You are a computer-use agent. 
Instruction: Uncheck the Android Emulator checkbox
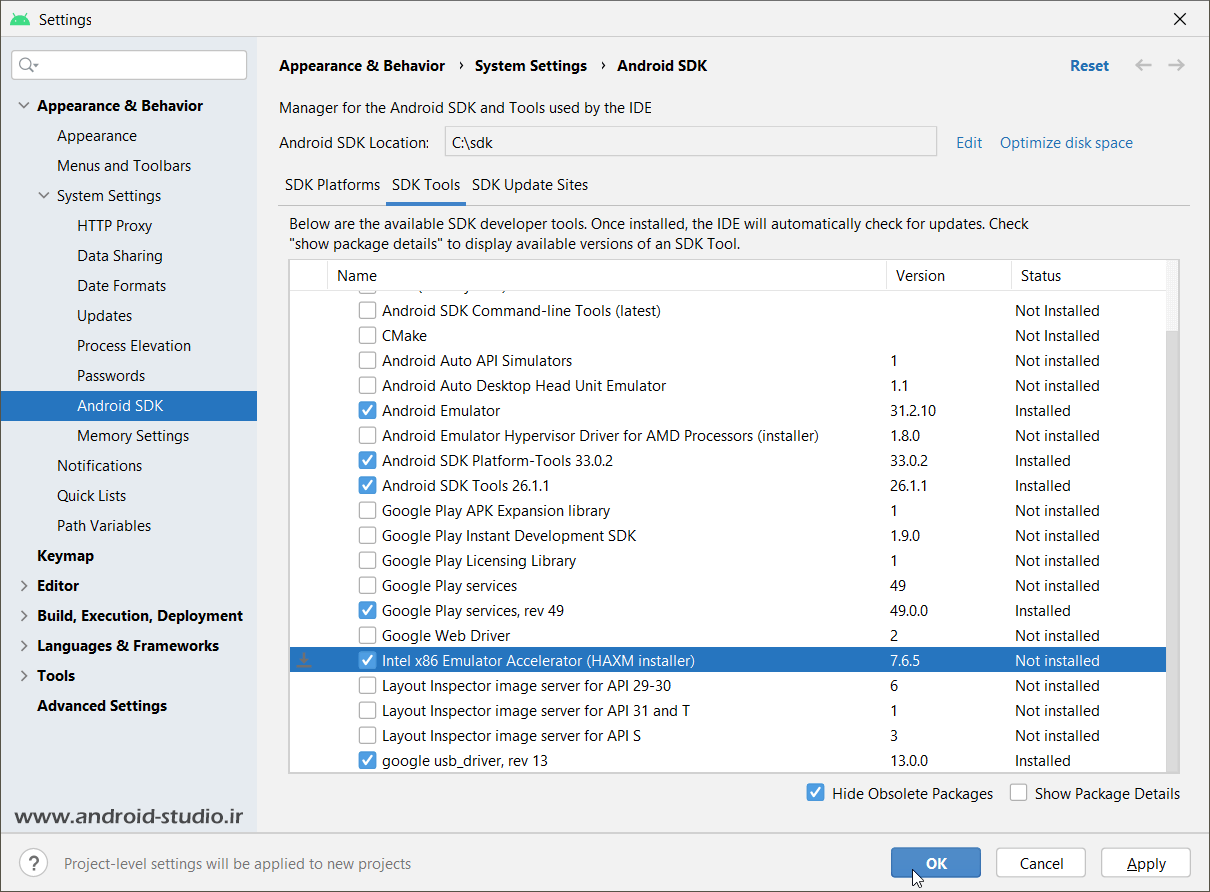(x=367, y=411)
